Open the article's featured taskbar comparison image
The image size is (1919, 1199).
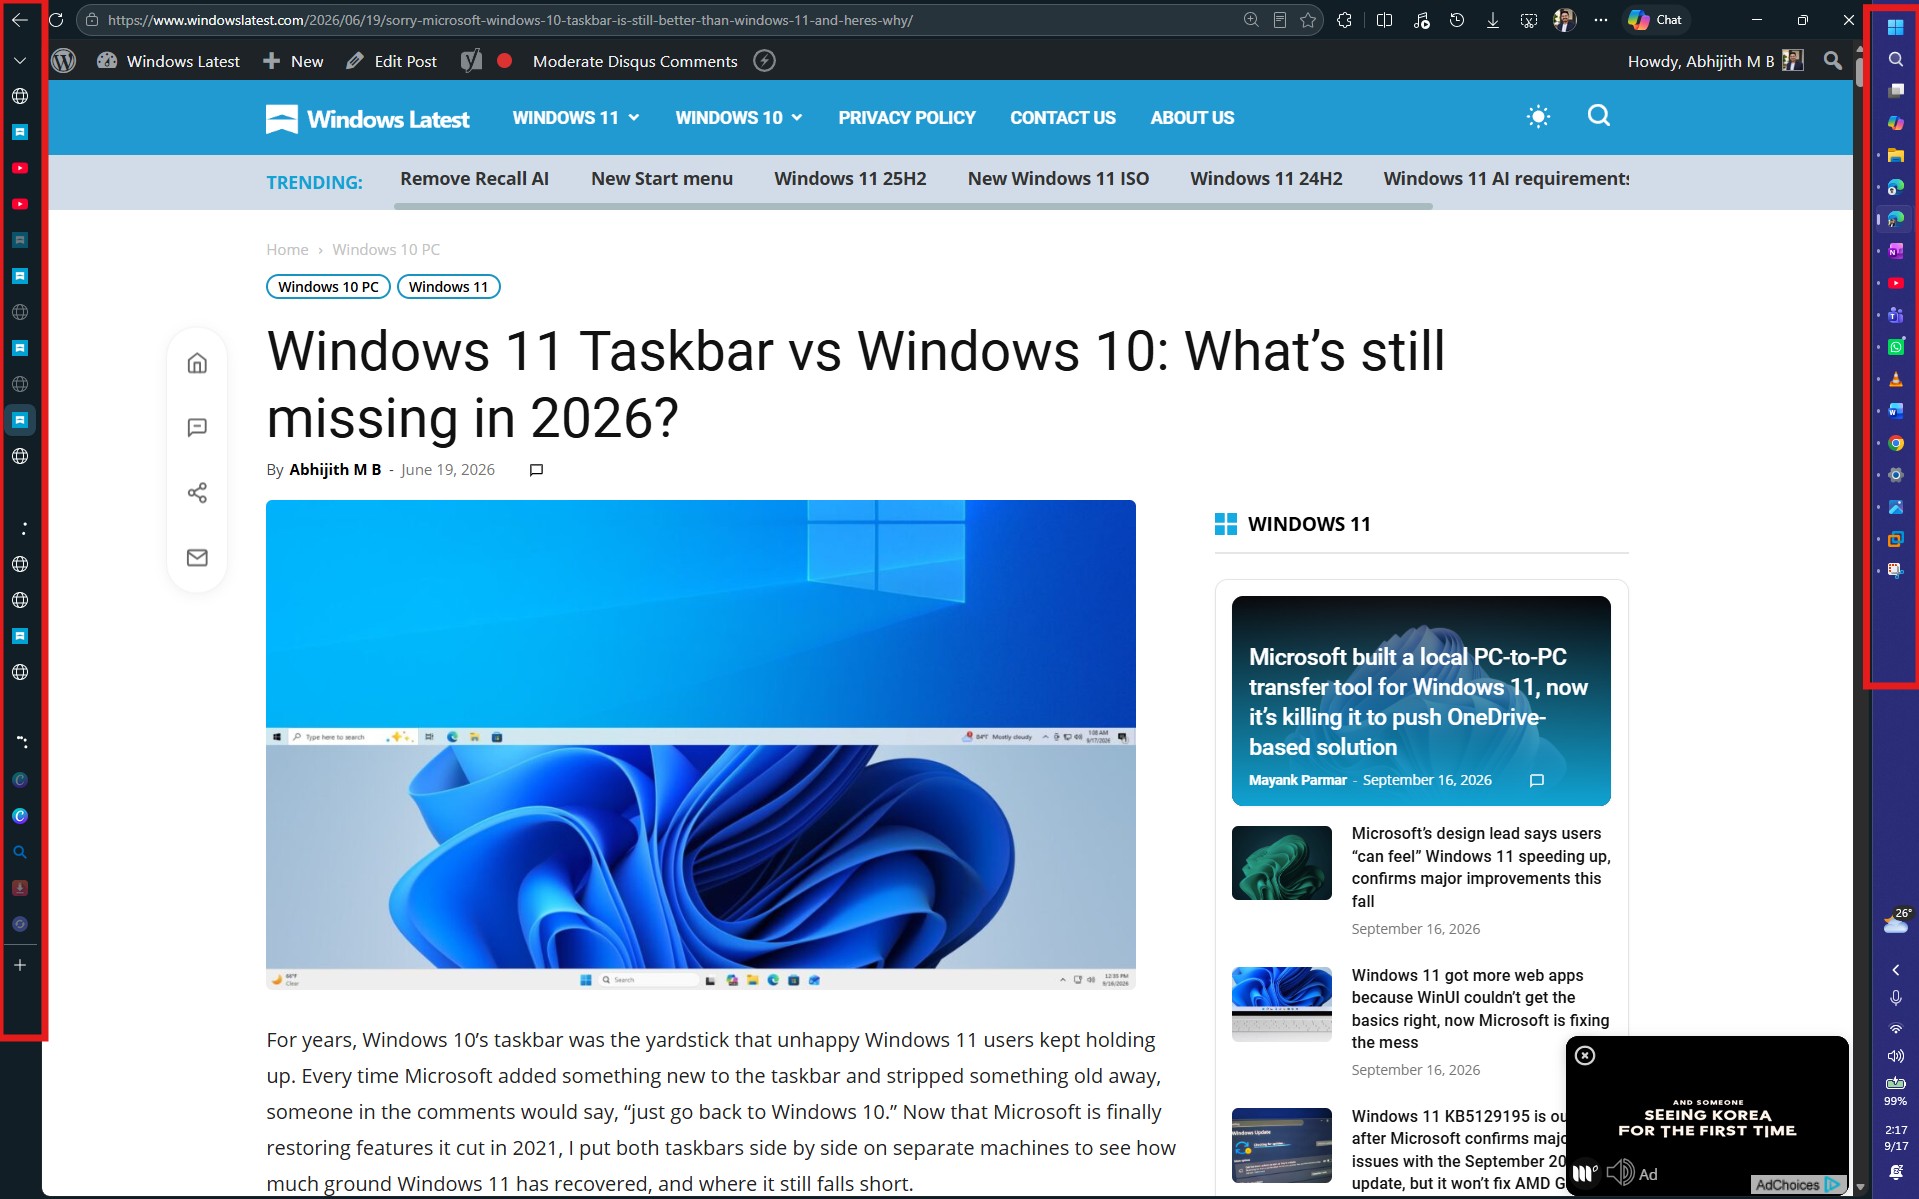tap(700, 745)
